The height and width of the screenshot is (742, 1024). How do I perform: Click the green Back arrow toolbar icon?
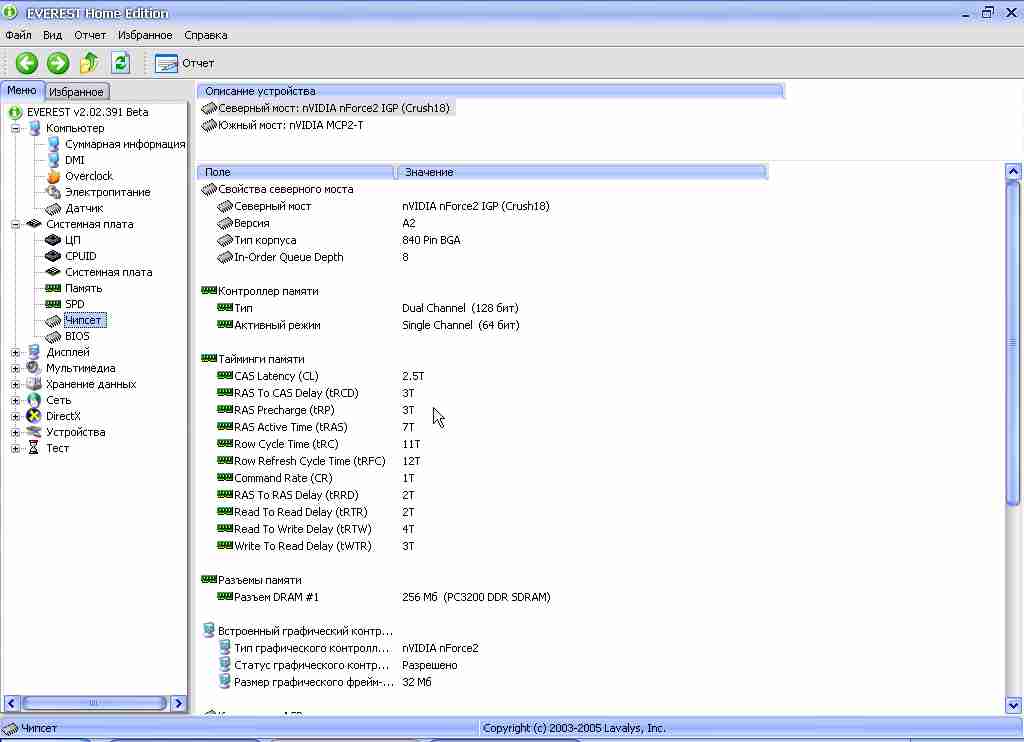click(x=26, y=63)
